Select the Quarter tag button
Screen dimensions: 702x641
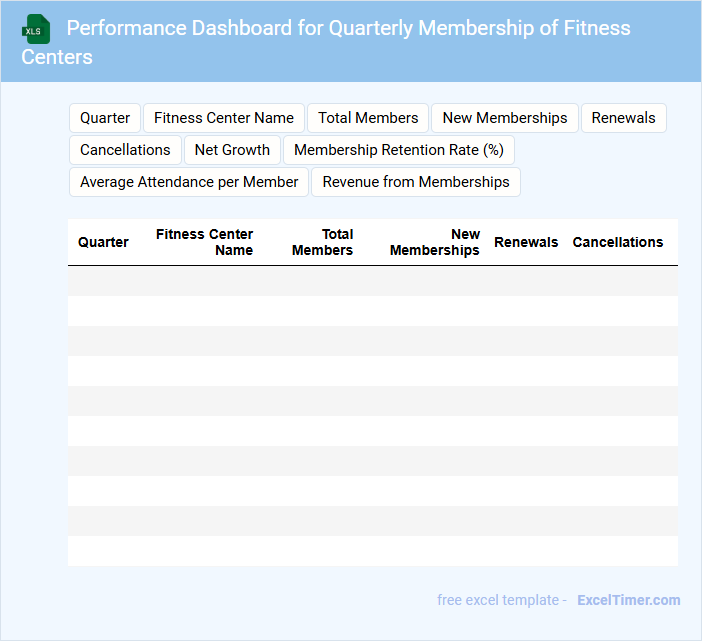coord(105,118)
